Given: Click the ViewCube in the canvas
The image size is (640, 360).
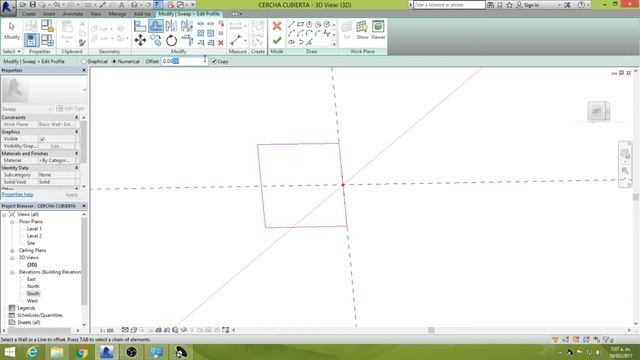Looking at the screenshot, I should click(598, 111).
